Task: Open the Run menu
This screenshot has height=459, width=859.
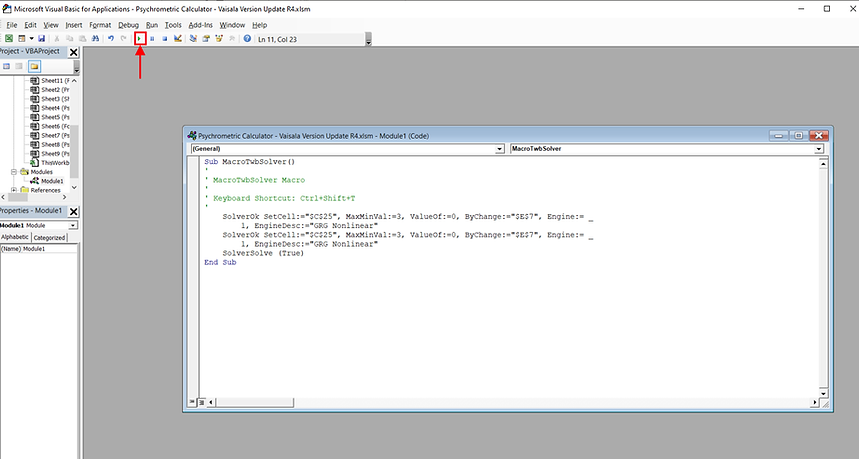Action: pyautogui.click(x=152, y=25)
